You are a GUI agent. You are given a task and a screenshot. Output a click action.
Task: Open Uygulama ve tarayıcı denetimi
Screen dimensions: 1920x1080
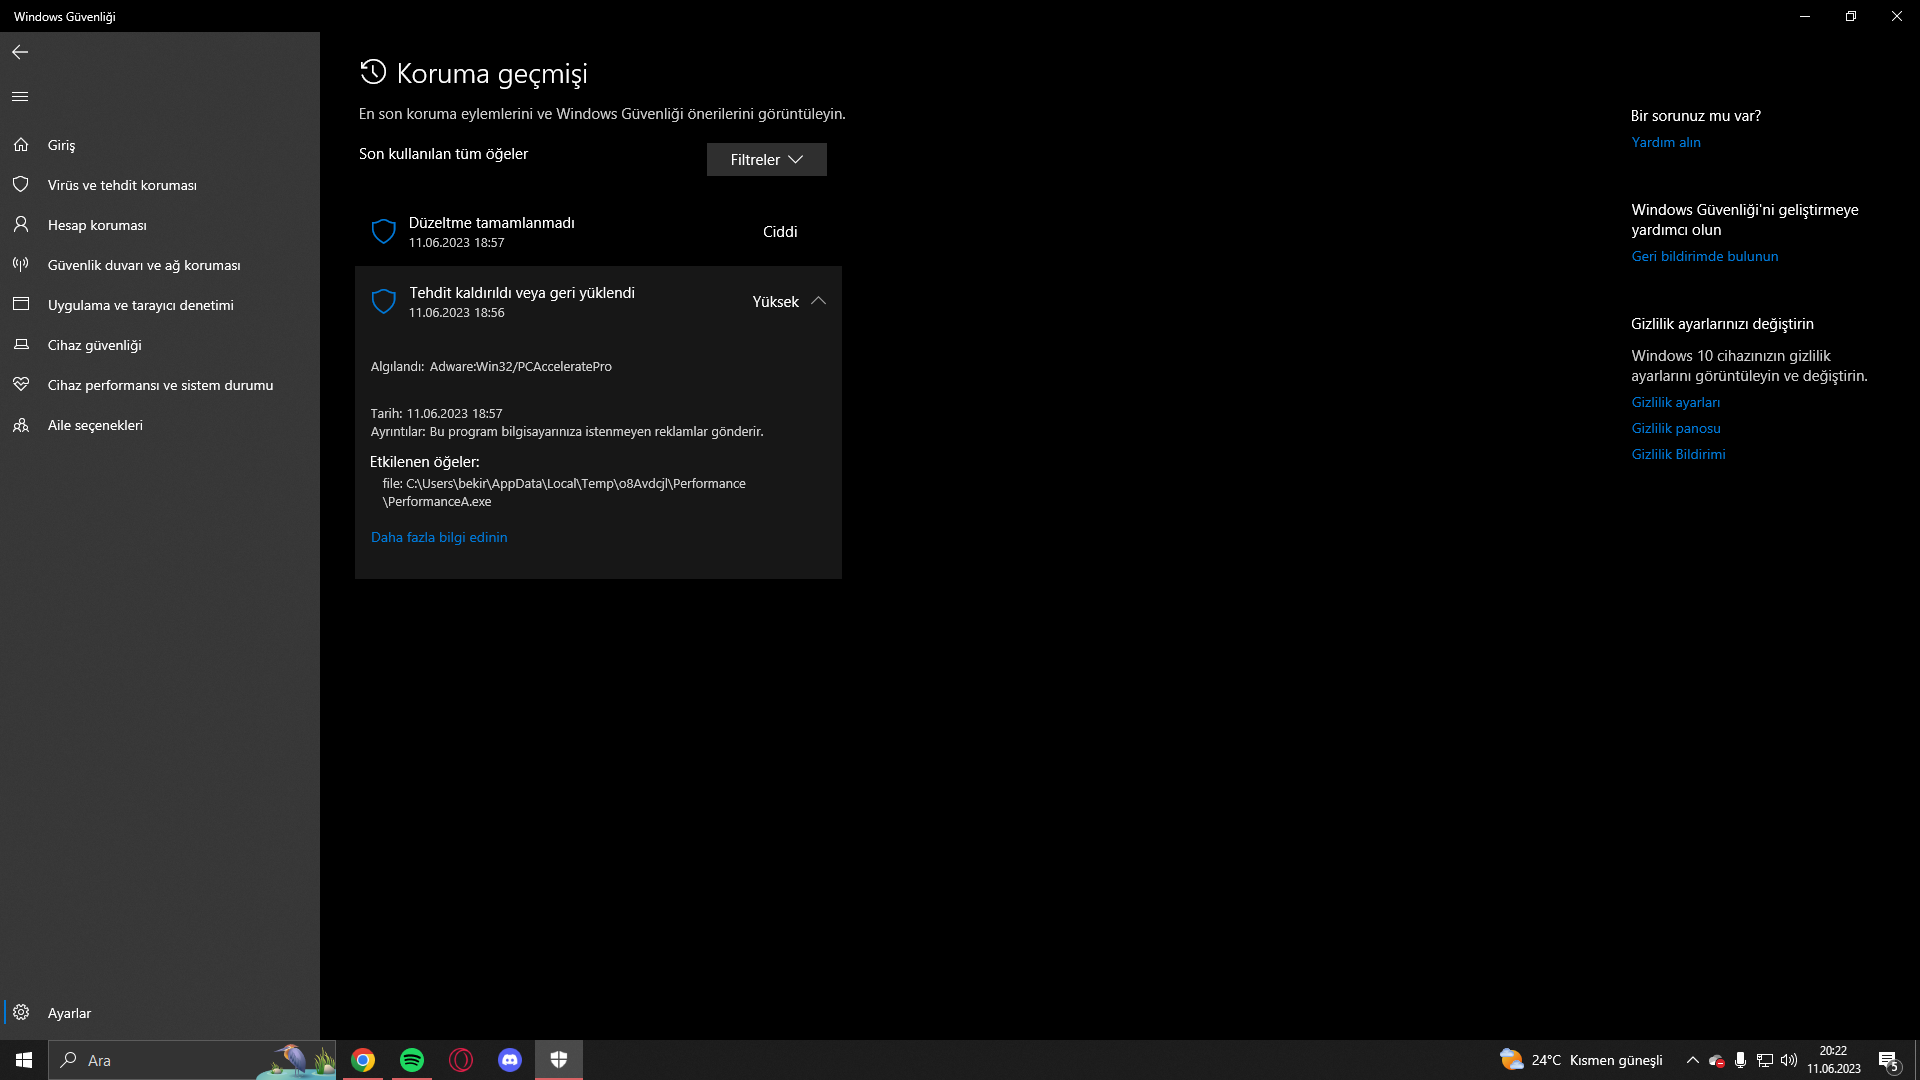[x=140, y=305]
